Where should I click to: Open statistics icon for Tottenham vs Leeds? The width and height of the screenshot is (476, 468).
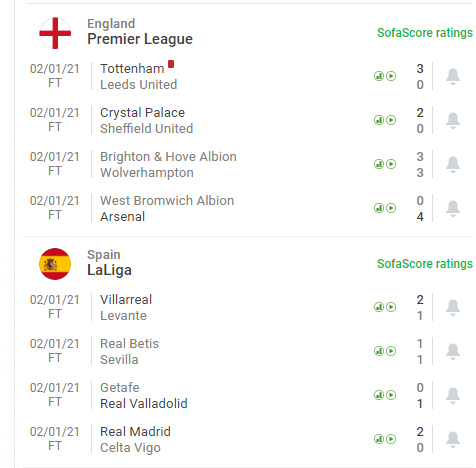click(x=379, y=76)
